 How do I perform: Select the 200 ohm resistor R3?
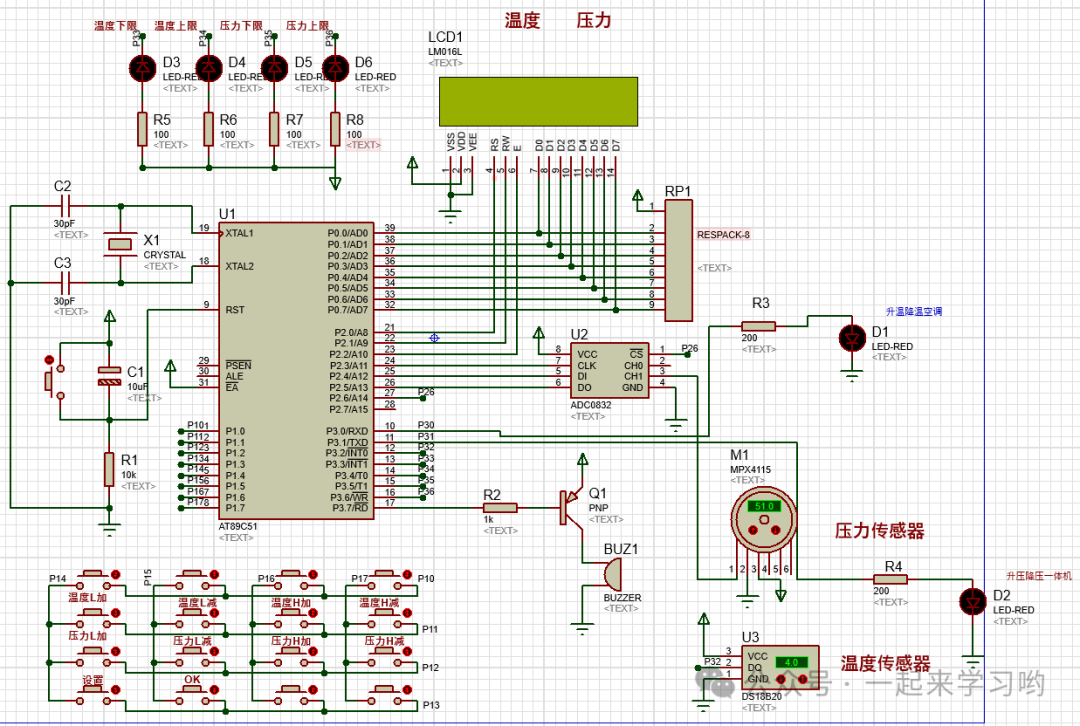[758, 326]
